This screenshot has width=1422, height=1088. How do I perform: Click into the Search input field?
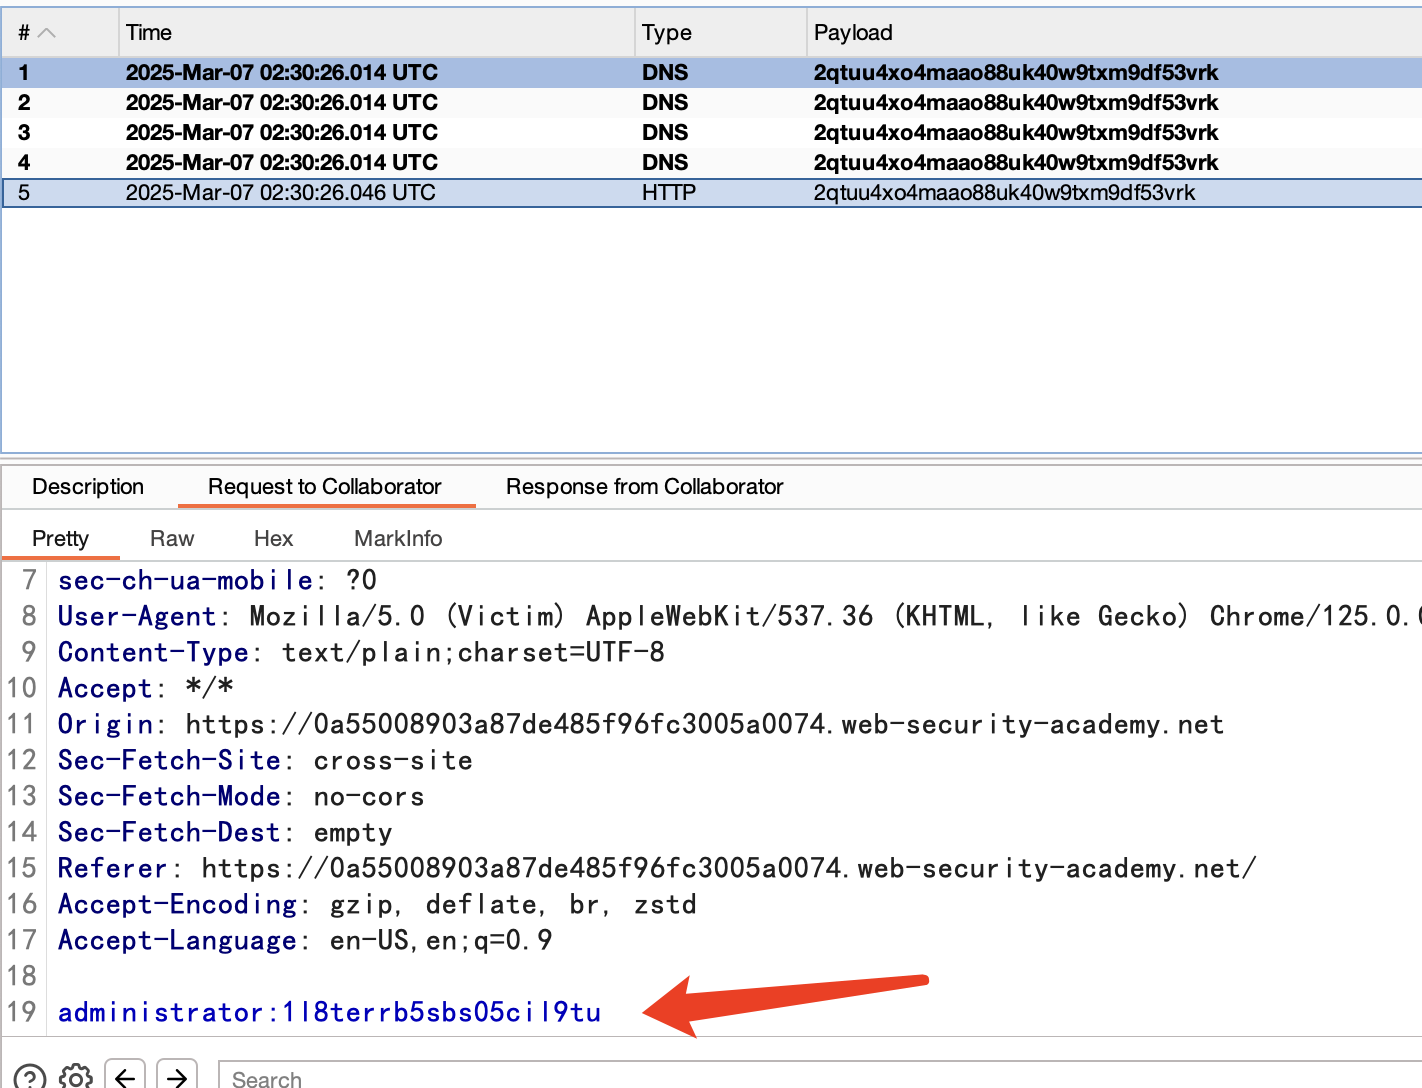coord(800,1078)
